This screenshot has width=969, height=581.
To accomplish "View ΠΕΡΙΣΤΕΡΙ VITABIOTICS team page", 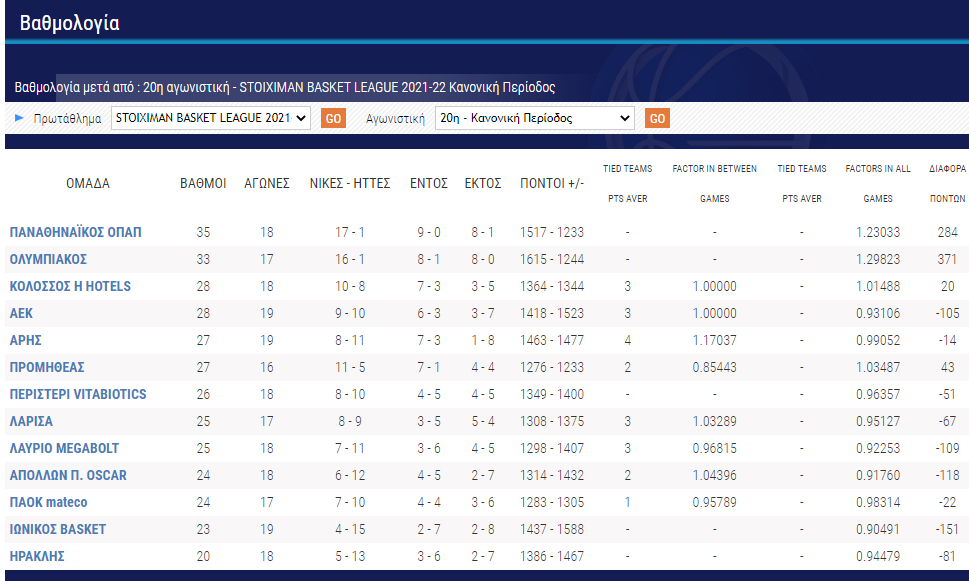I will 78,394.
